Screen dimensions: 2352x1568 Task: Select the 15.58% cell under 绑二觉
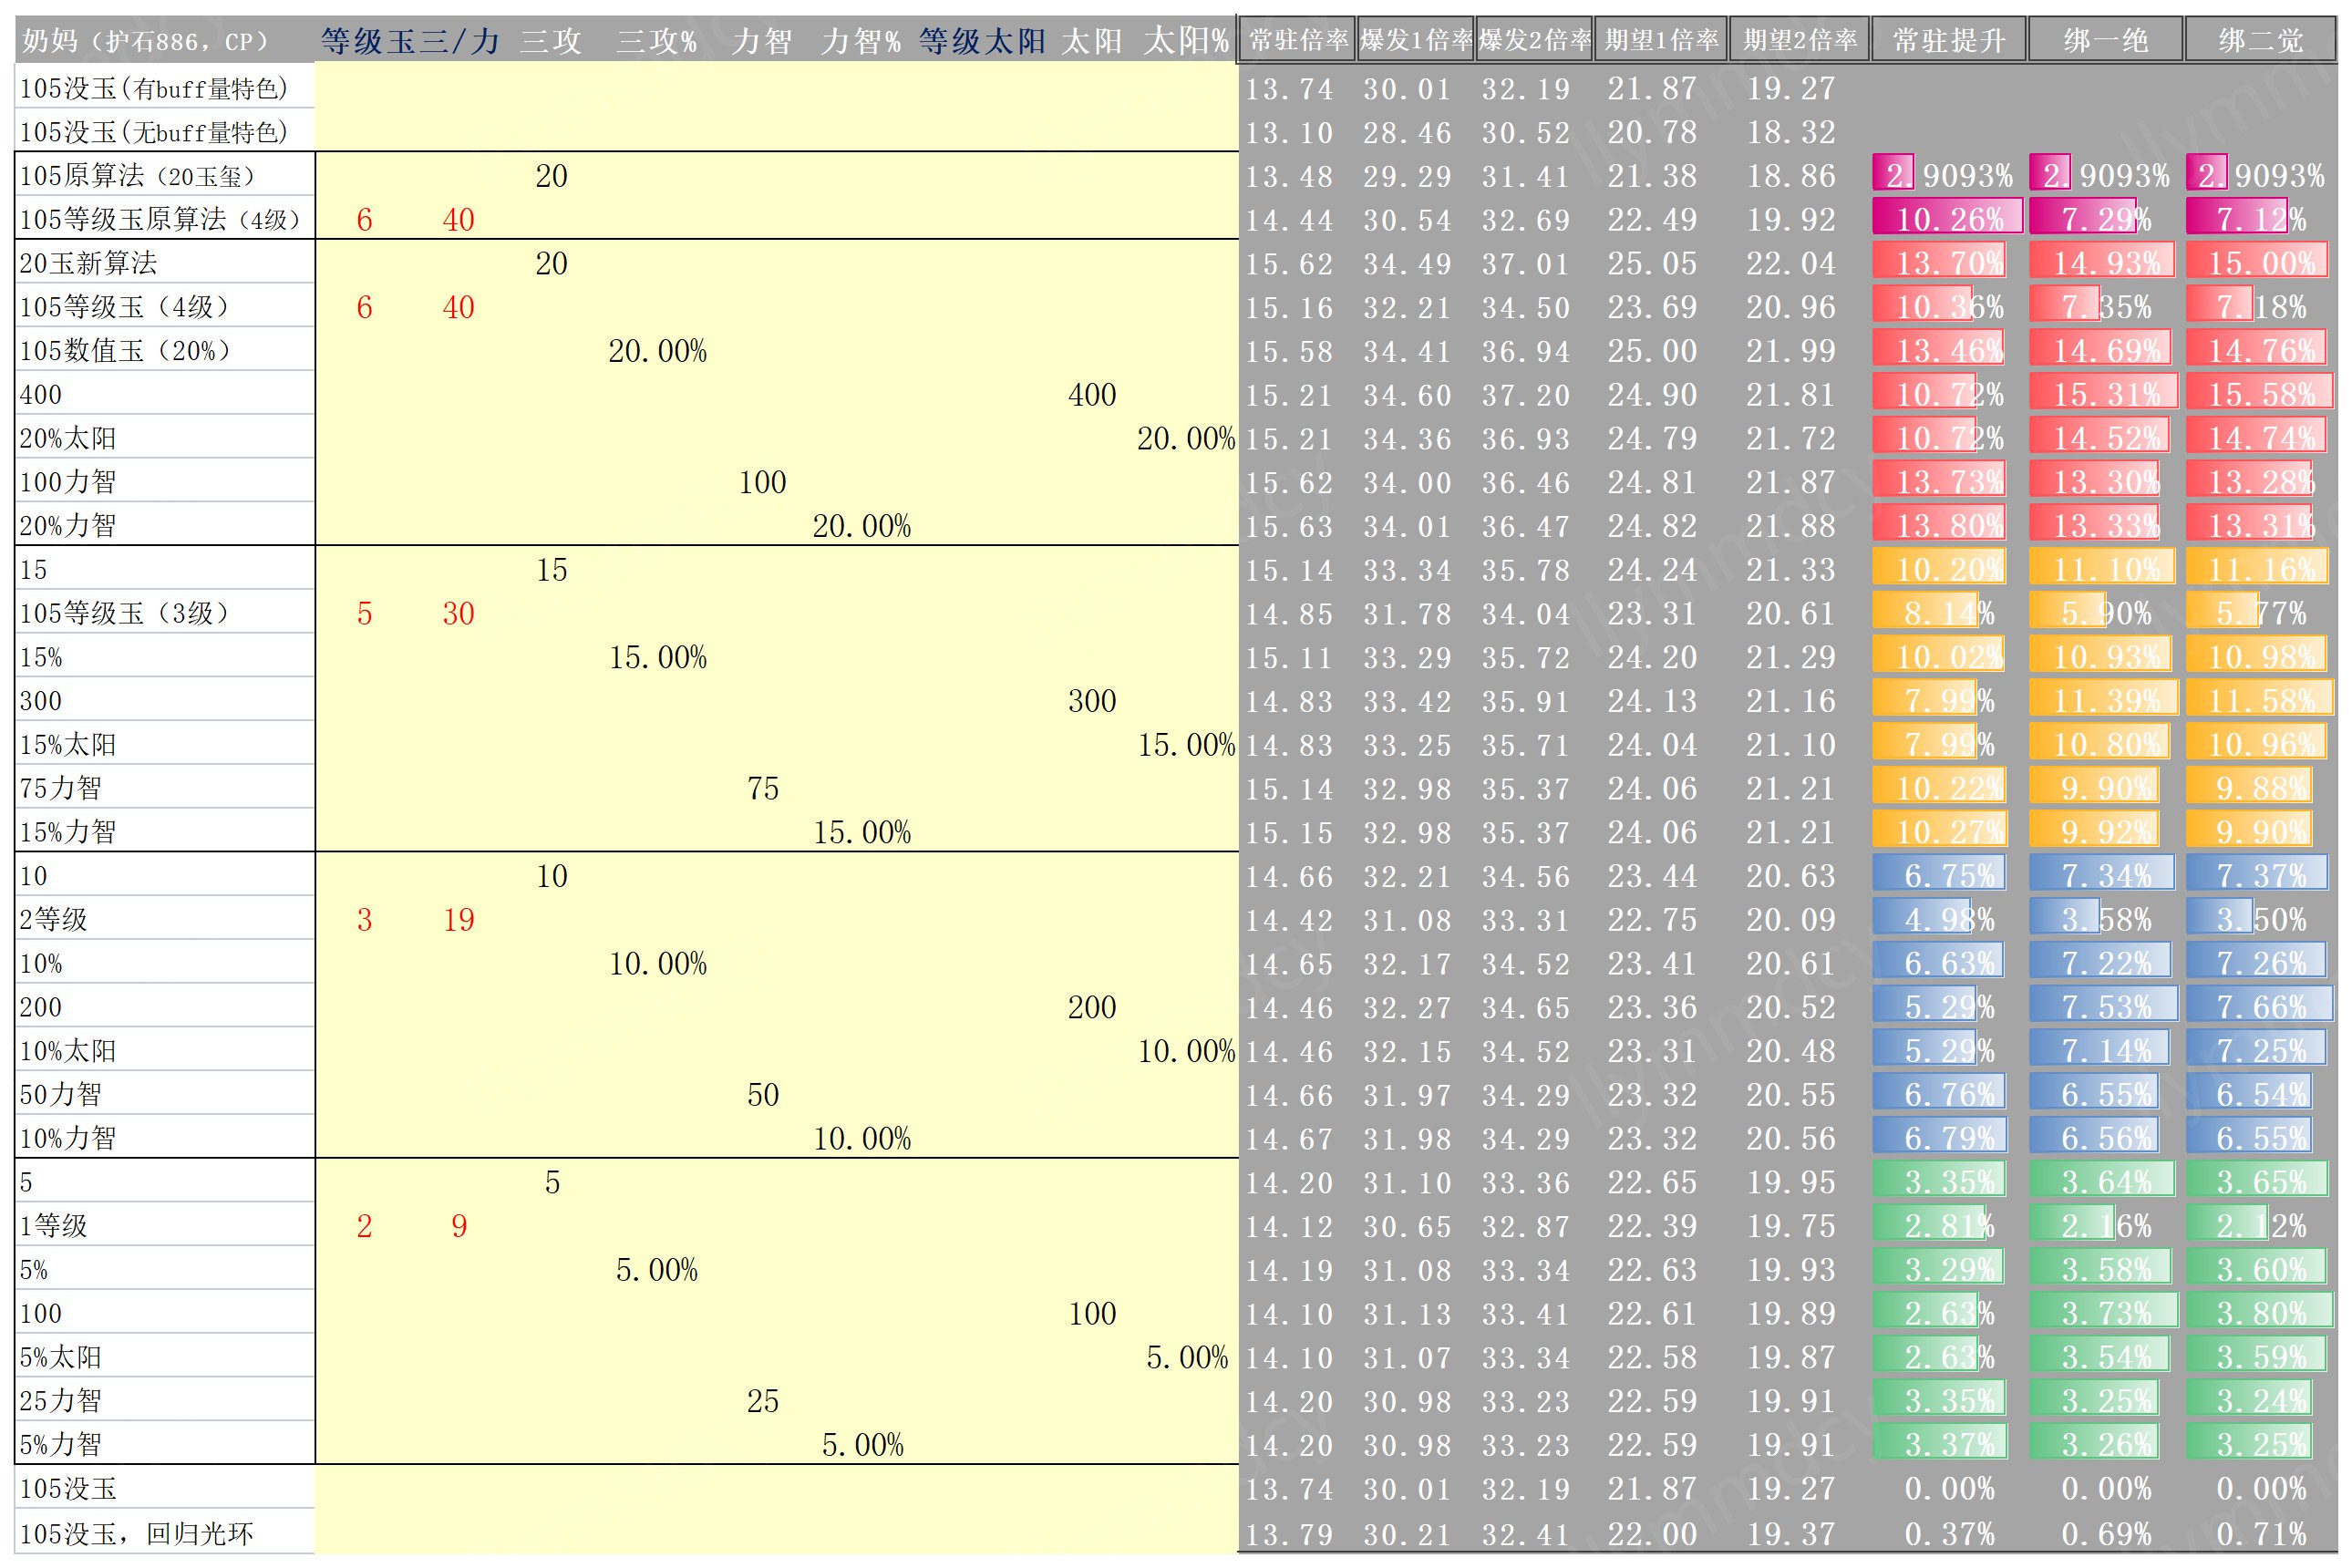click(2261, 394)
